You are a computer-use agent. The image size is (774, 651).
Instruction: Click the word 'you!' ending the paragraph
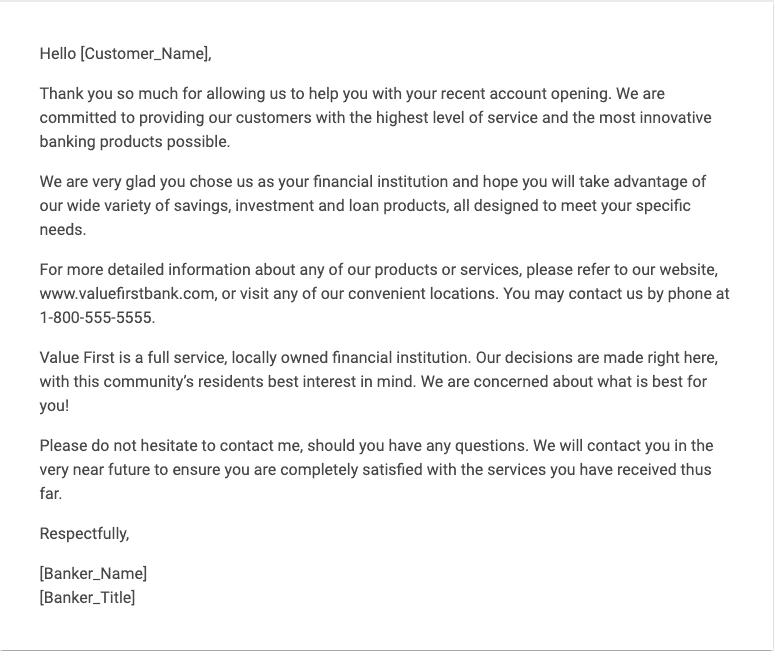coord(54,406)
